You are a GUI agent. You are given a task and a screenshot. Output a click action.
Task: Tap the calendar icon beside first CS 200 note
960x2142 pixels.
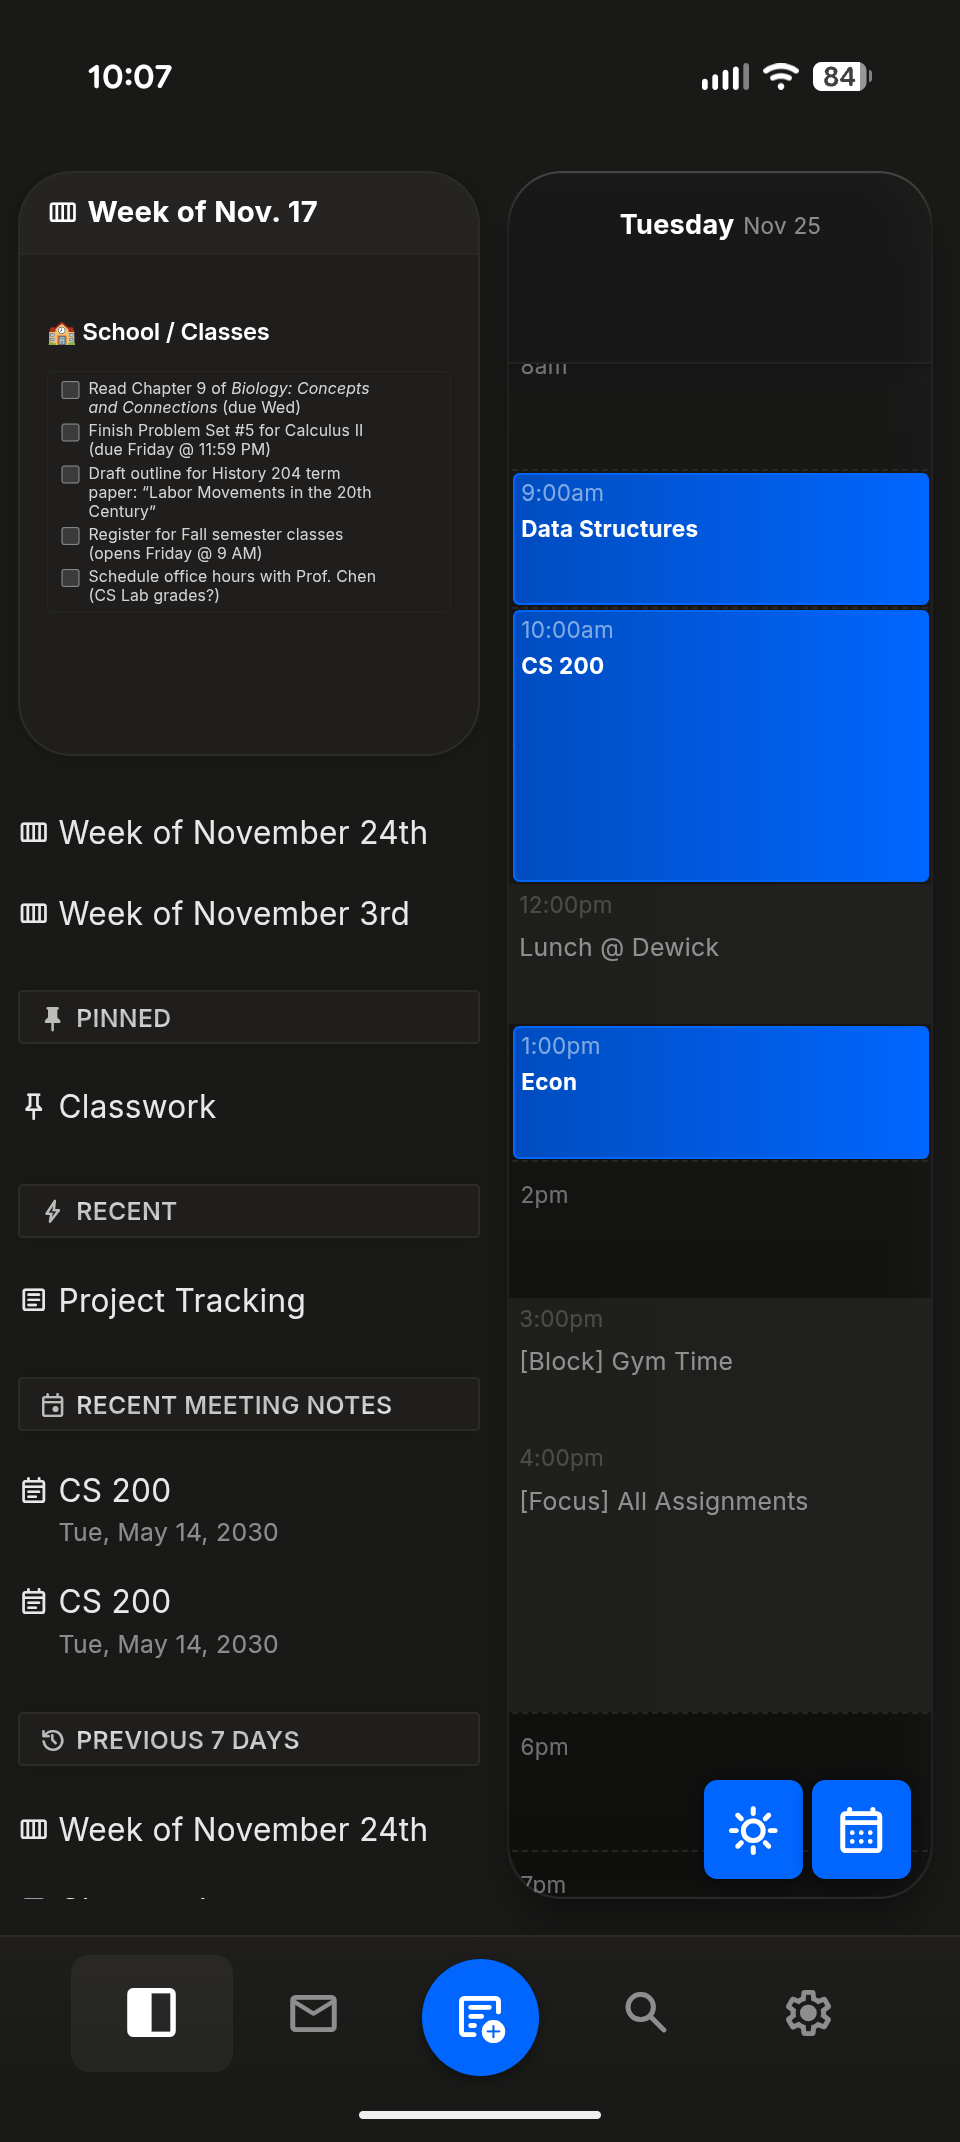[33, 1489]
